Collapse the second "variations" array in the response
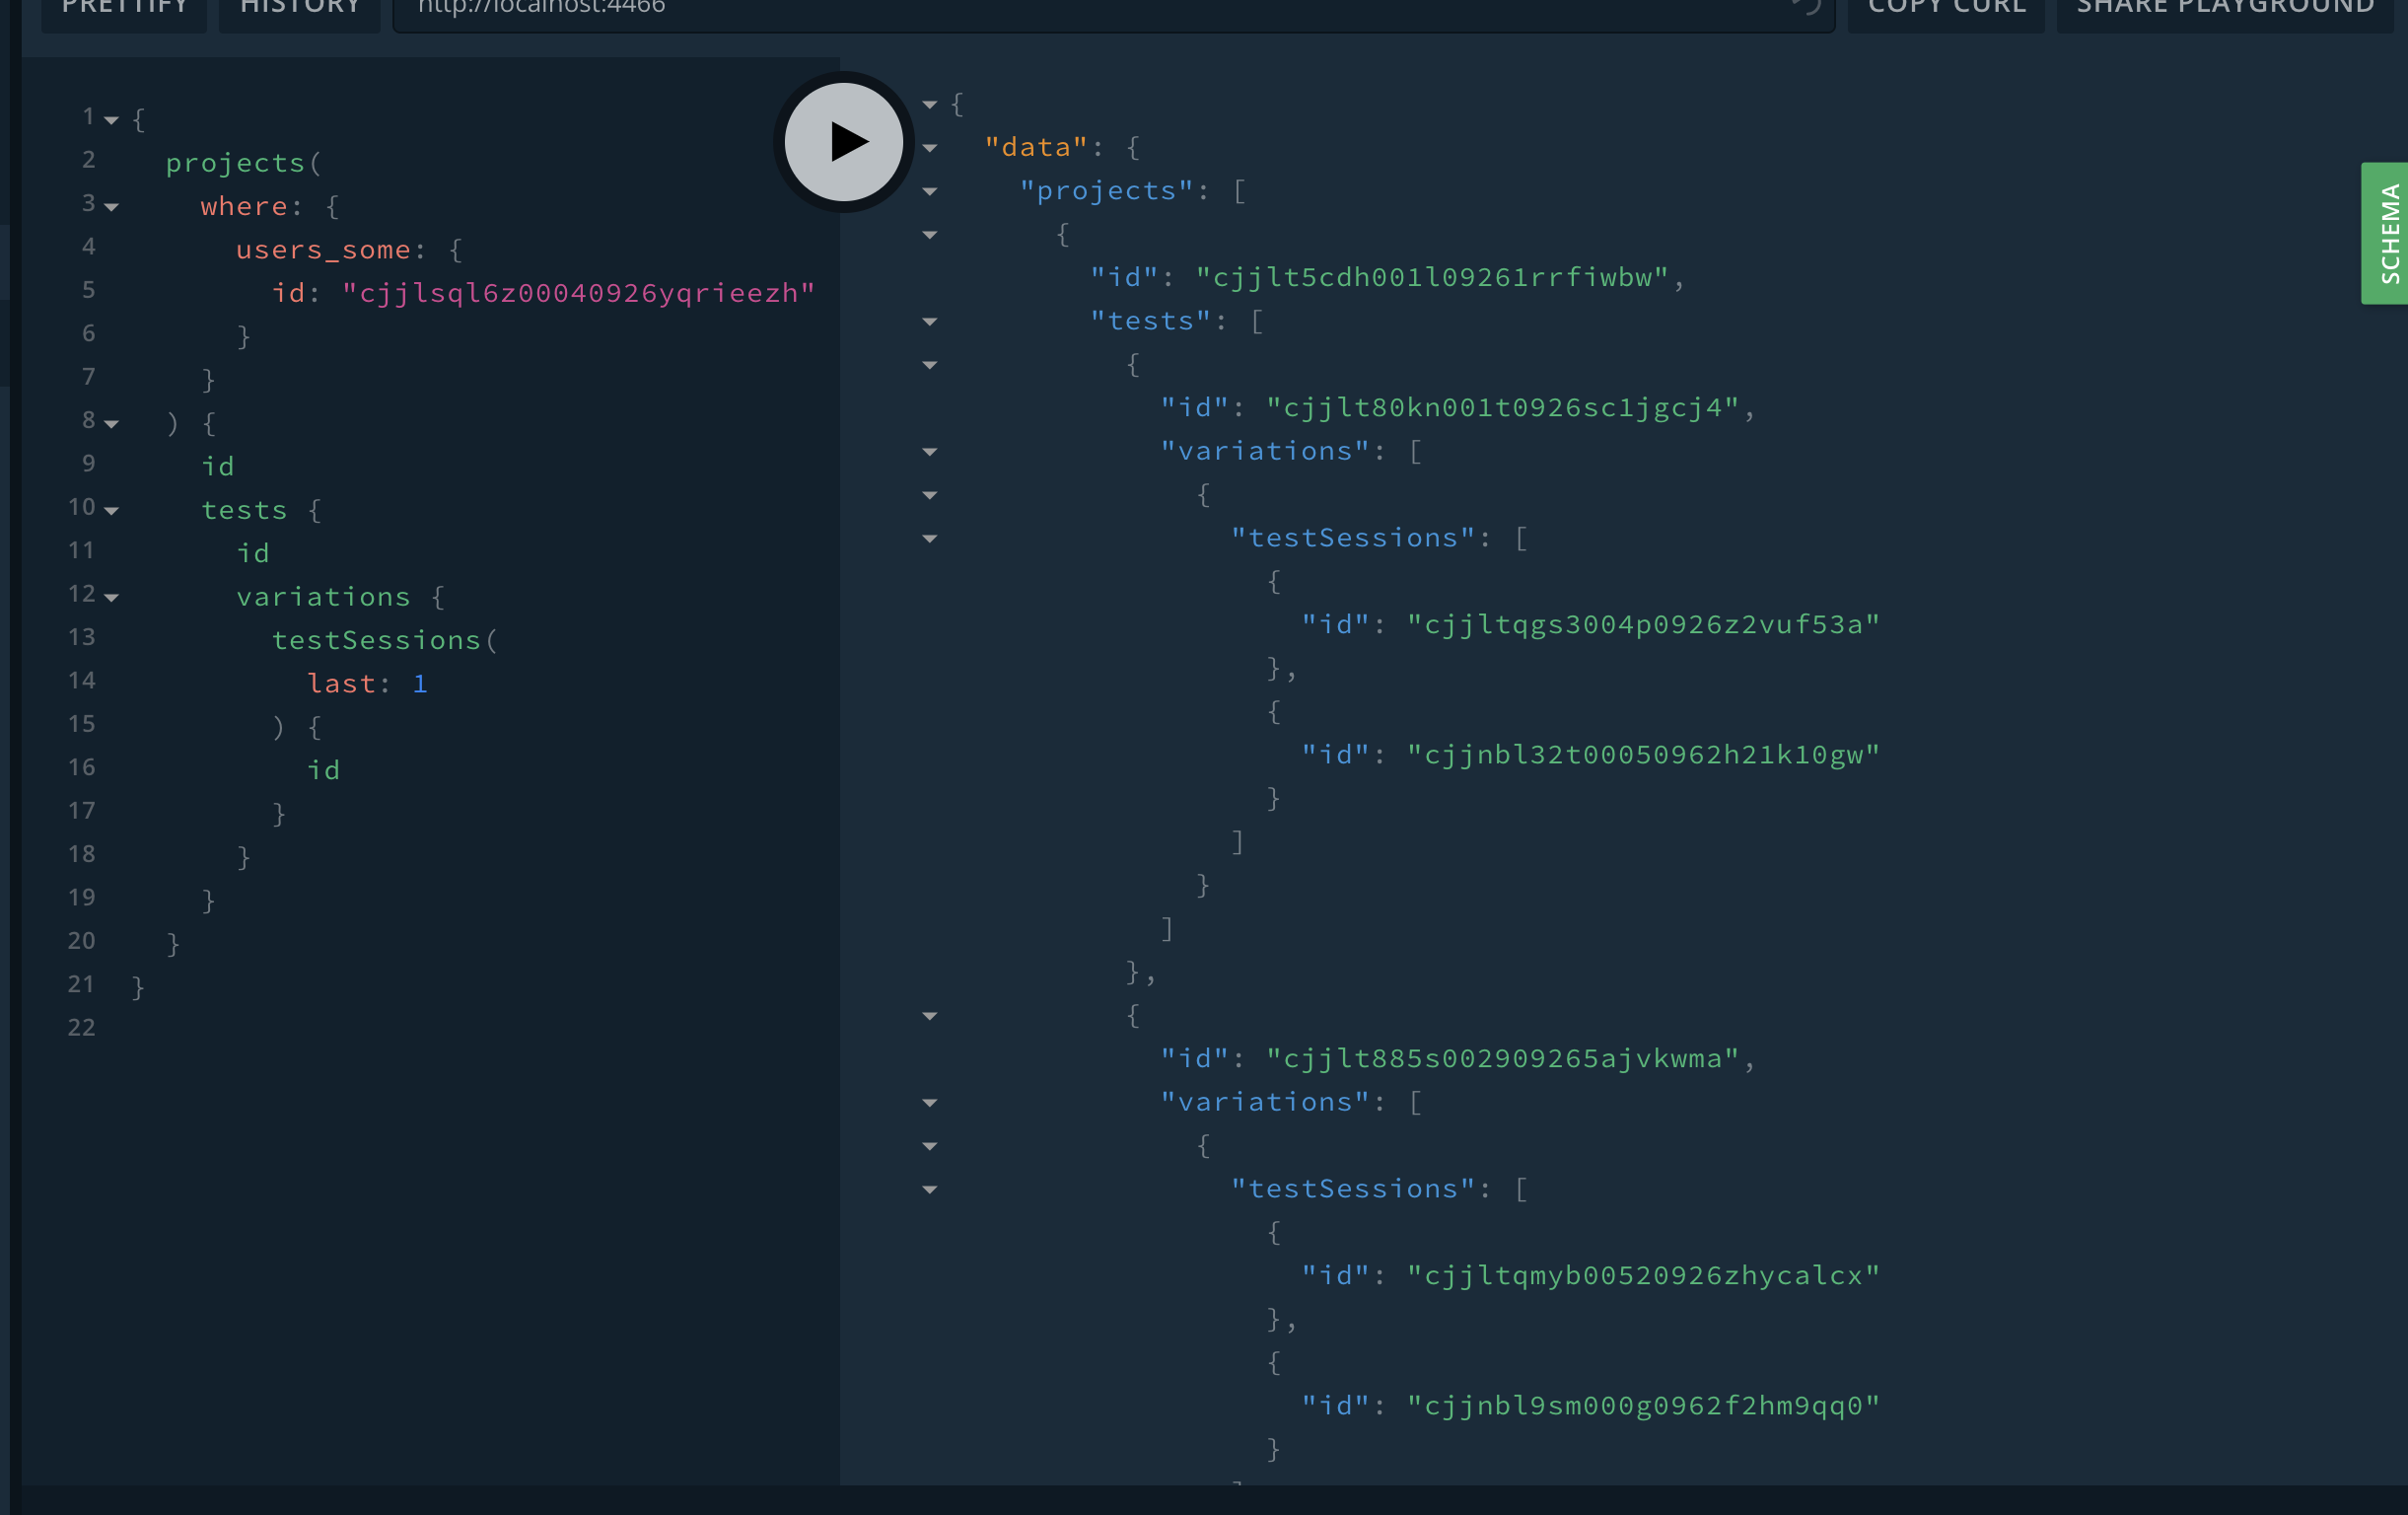 (930, 1102)
